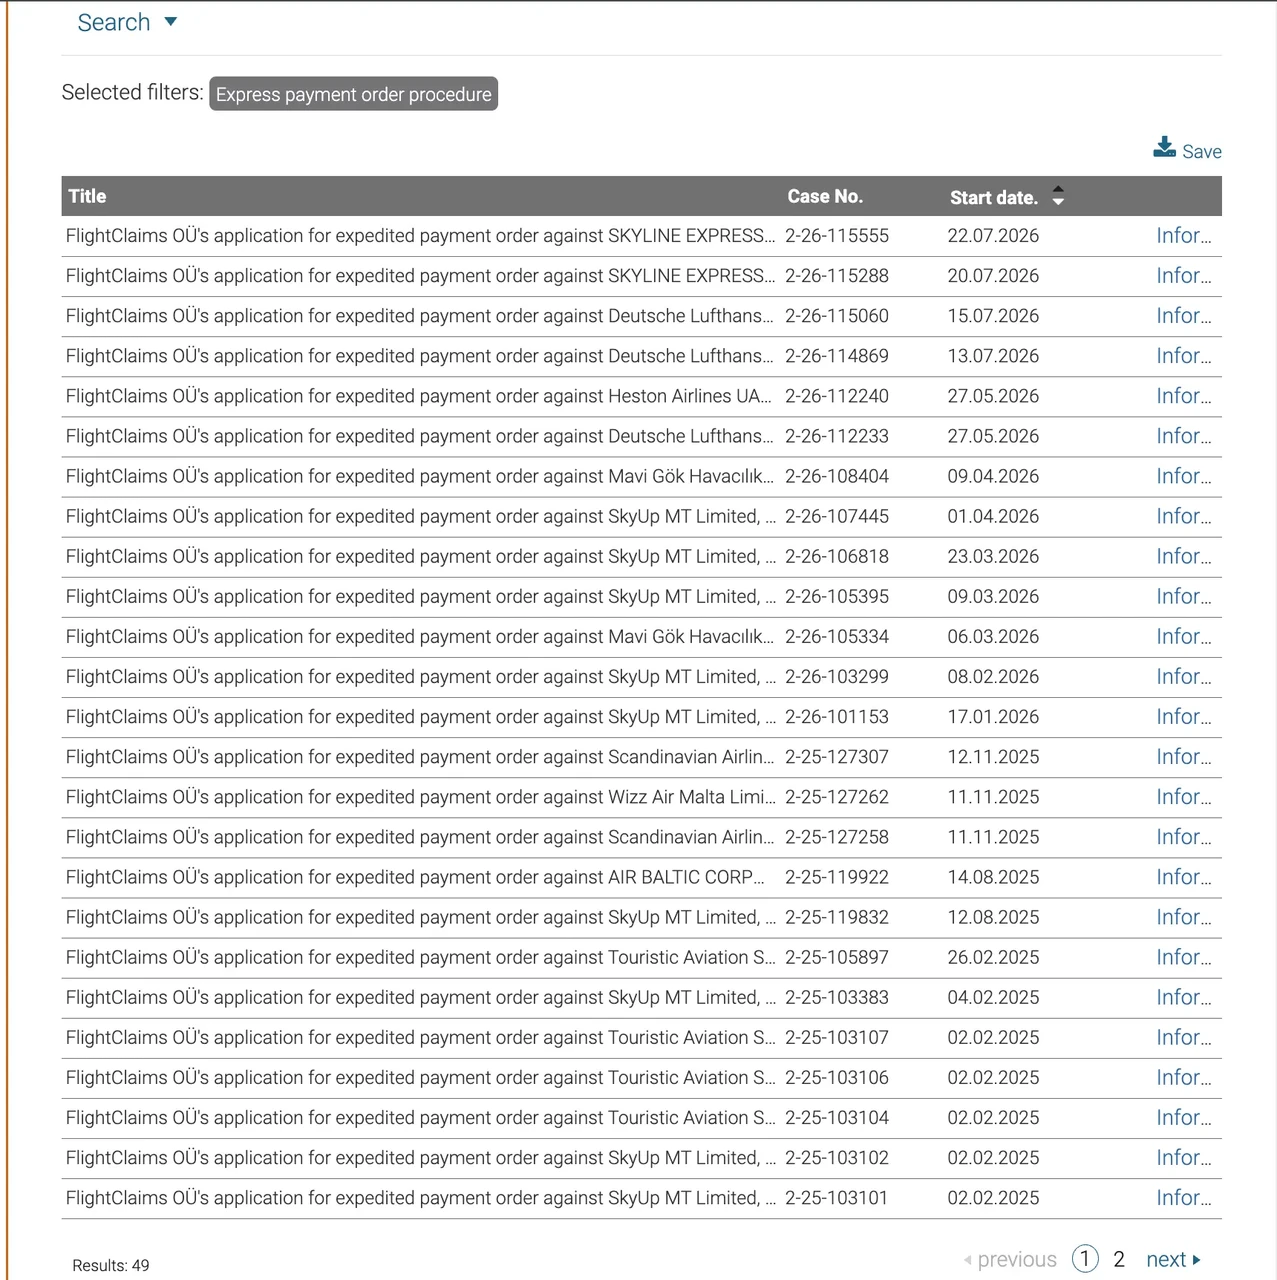Click the previous arrow triangle icon
The width and height of the screenshot is (1277, 1280).
(x=967, y=1260)
